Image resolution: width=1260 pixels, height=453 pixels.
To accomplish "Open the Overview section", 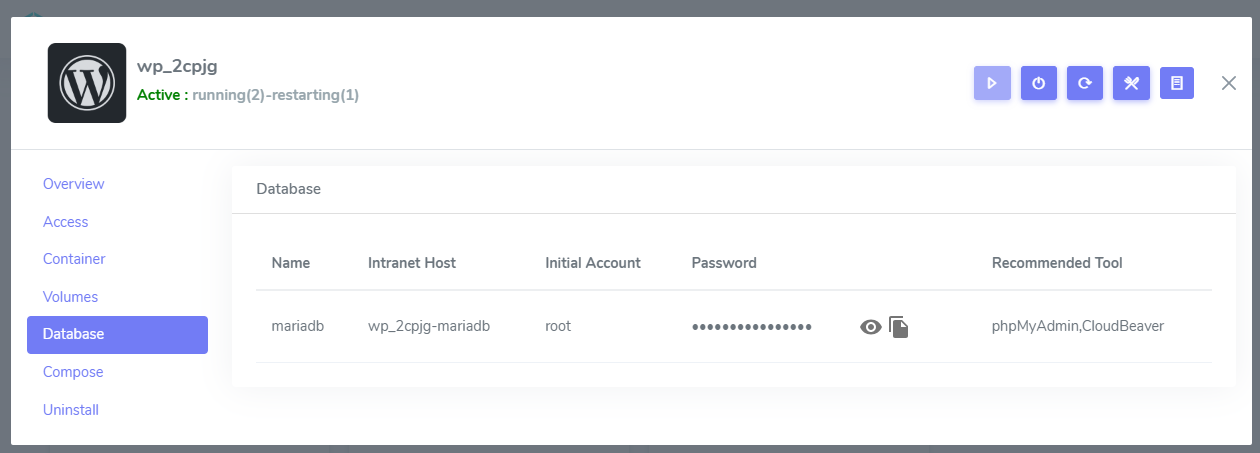I will 74,184.
